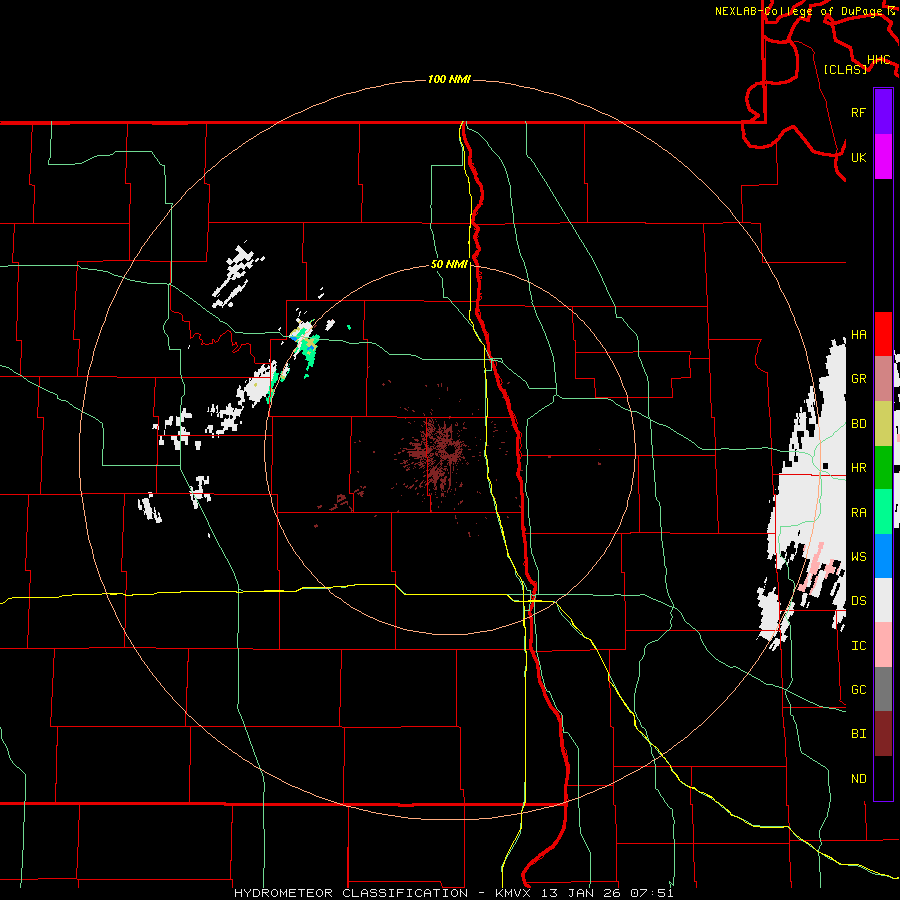Click the BI legend label
This screenshot has width=900, height=900.
pos(859,734)
